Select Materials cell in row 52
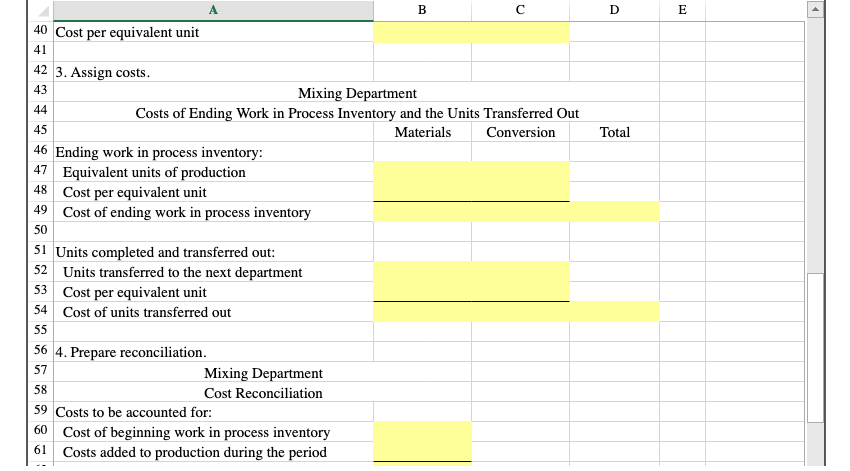This screenshot has width=850, height=471. coord(422,272)
